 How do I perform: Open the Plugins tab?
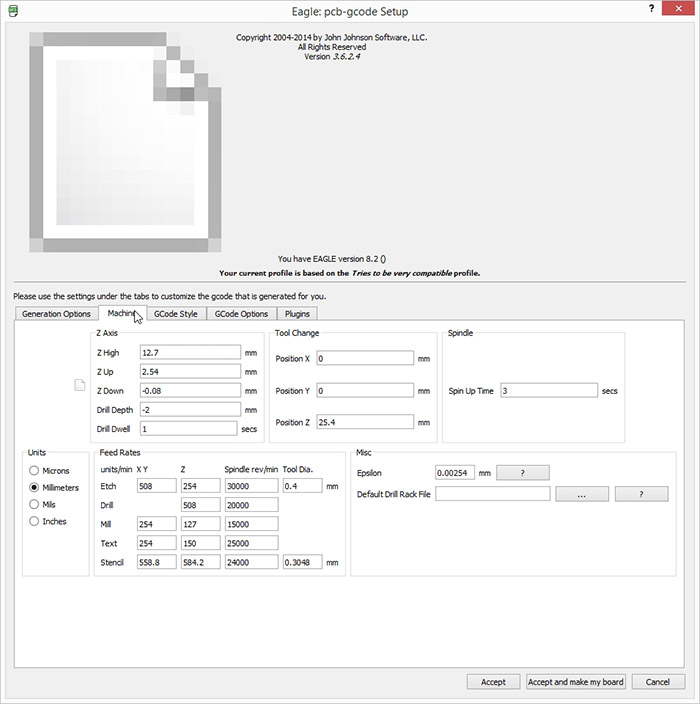(297, 314)
